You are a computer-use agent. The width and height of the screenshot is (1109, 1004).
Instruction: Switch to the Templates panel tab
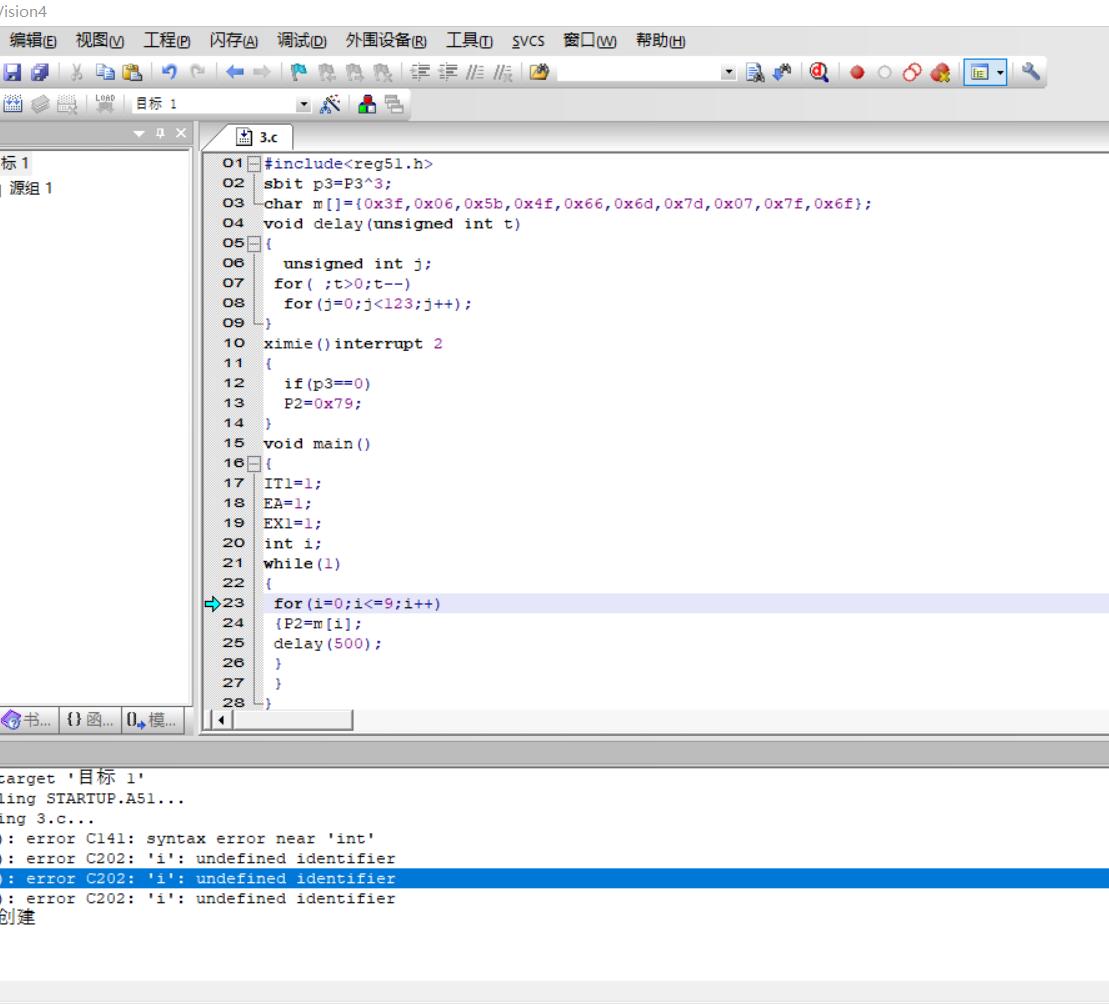pos(152,720)
